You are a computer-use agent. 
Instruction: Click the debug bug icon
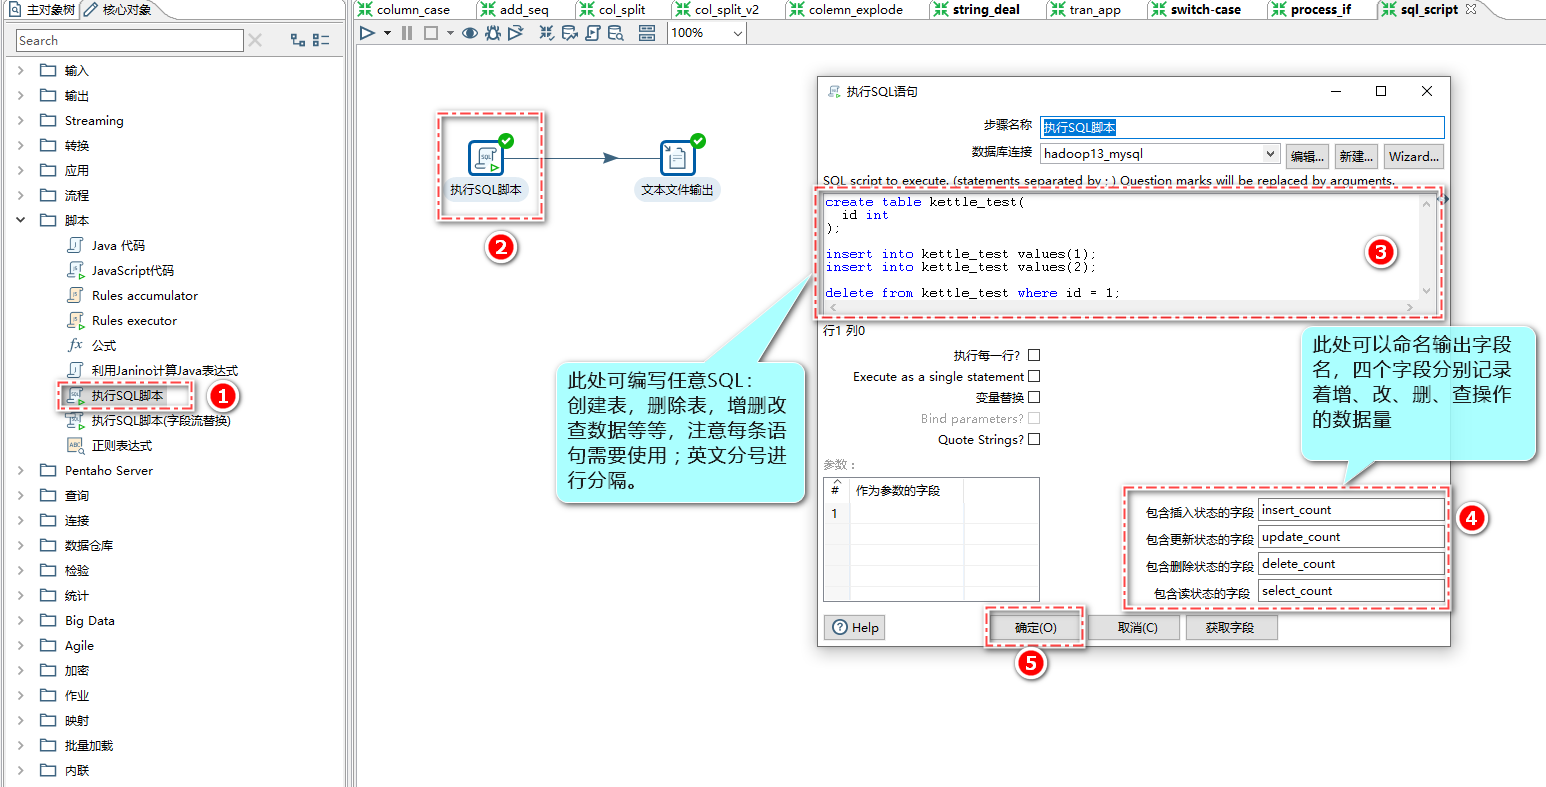coord(493,33)
